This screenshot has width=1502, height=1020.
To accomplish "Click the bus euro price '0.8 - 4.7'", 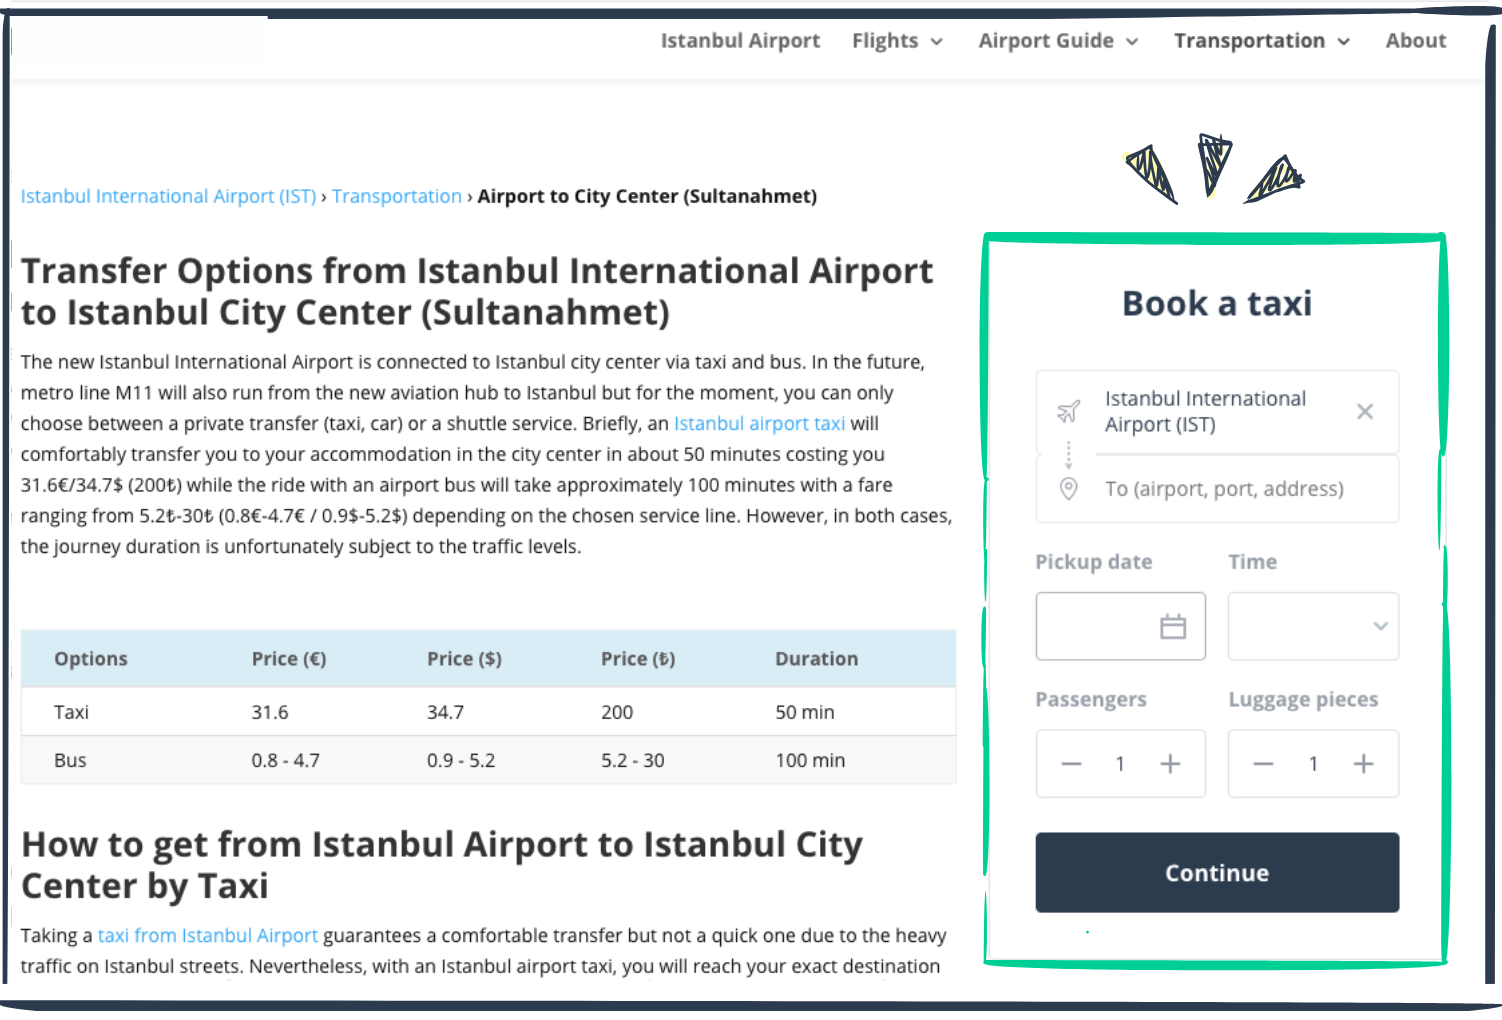I will [286, 760].
